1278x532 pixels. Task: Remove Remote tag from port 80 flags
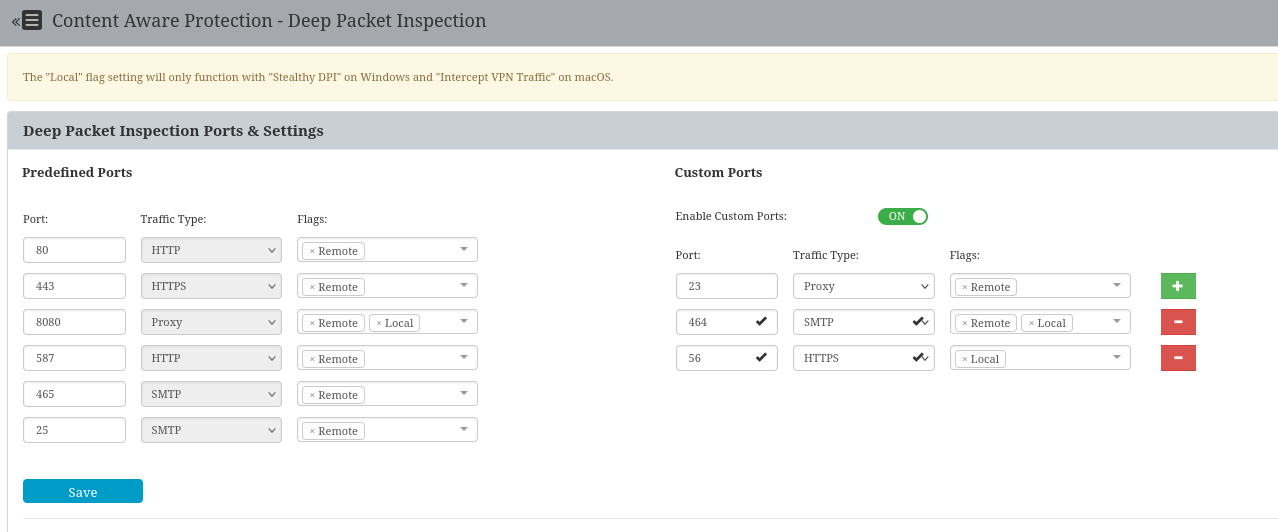click(x=312, y=251)
